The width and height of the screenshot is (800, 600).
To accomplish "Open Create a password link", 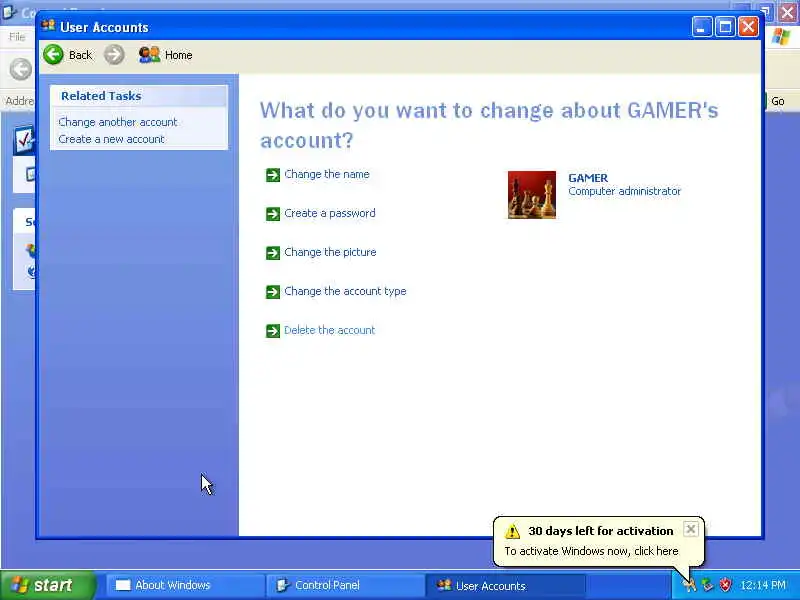I will pyautogui.click(x=330, y=213).
